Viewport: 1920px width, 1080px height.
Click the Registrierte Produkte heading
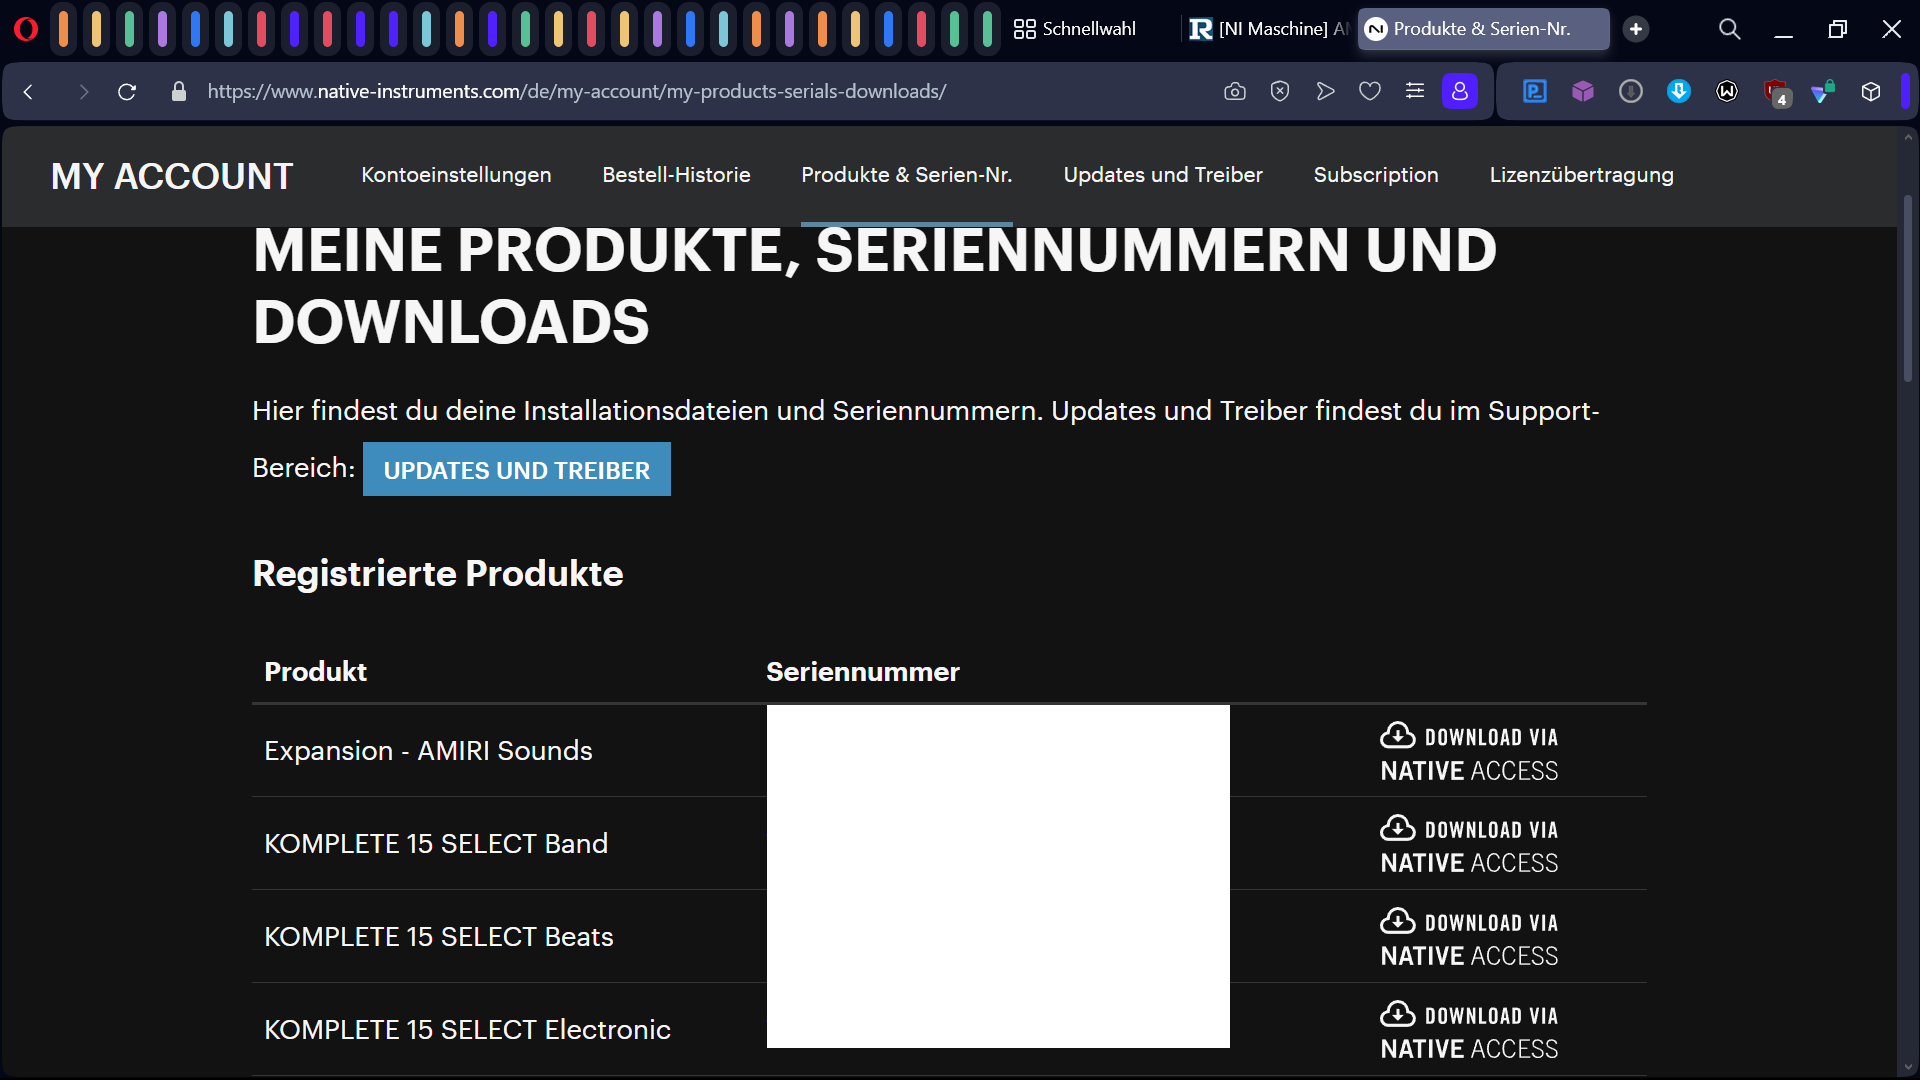pos(438,574)
